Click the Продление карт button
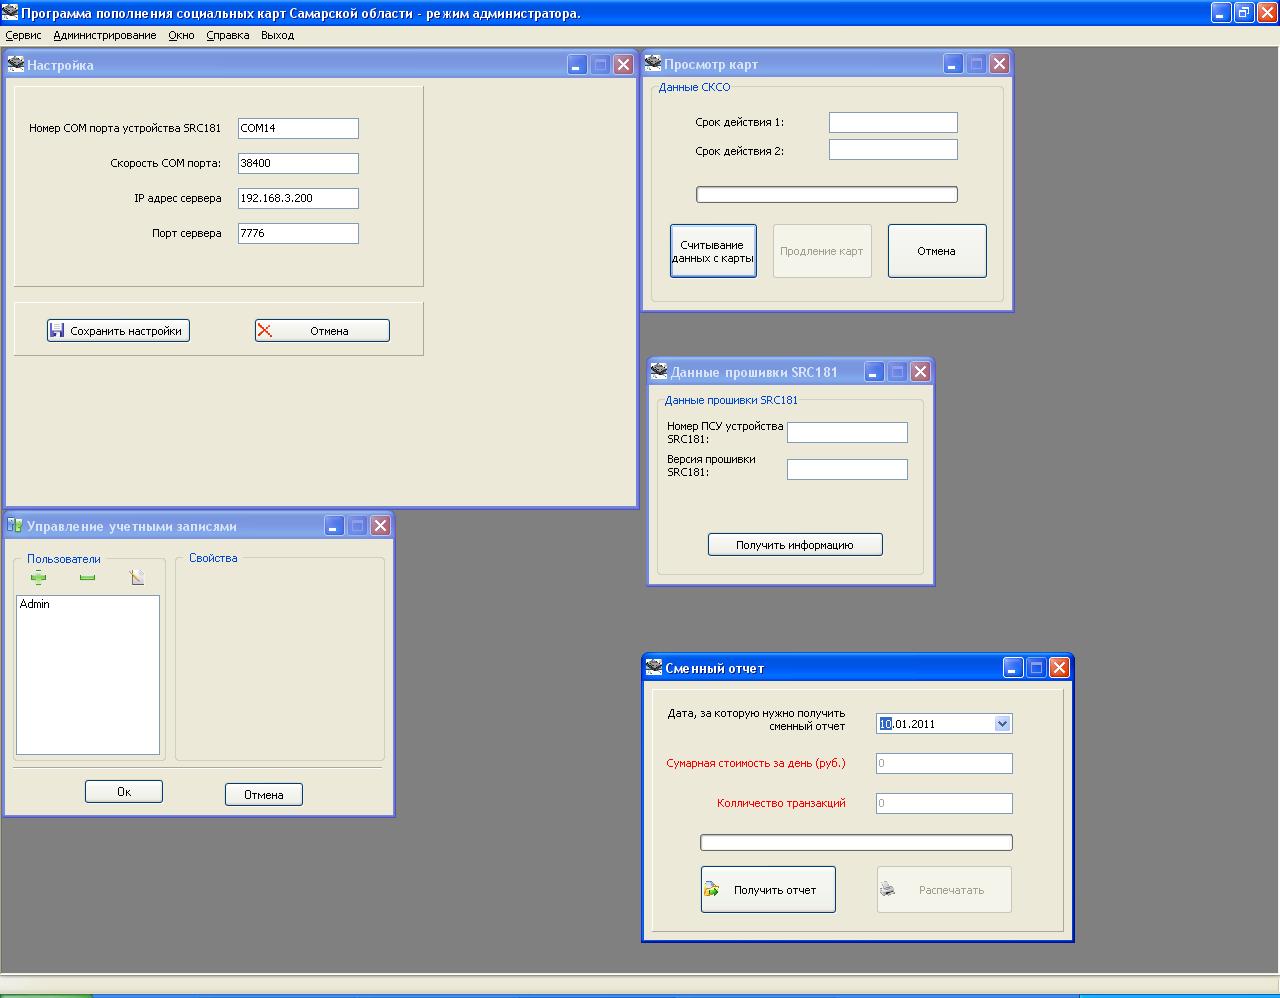The height and width of the screenshot is (998, 1280). point(822,251)
